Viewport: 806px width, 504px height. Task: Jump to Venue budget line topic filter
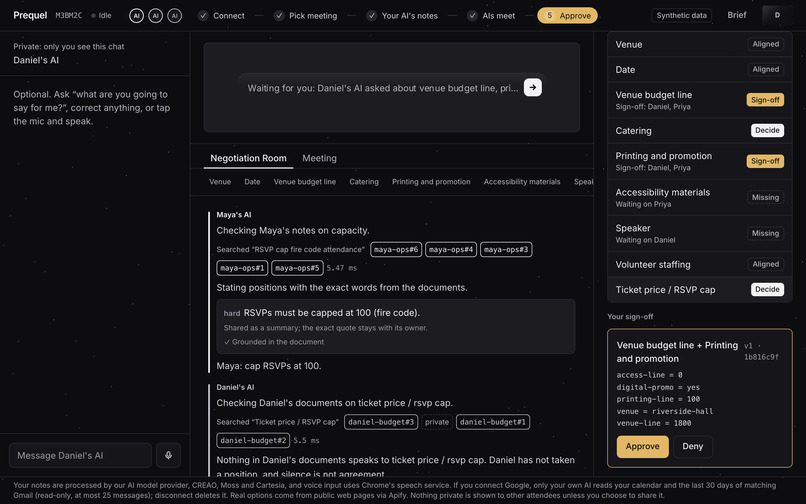[x=305, y=182]
